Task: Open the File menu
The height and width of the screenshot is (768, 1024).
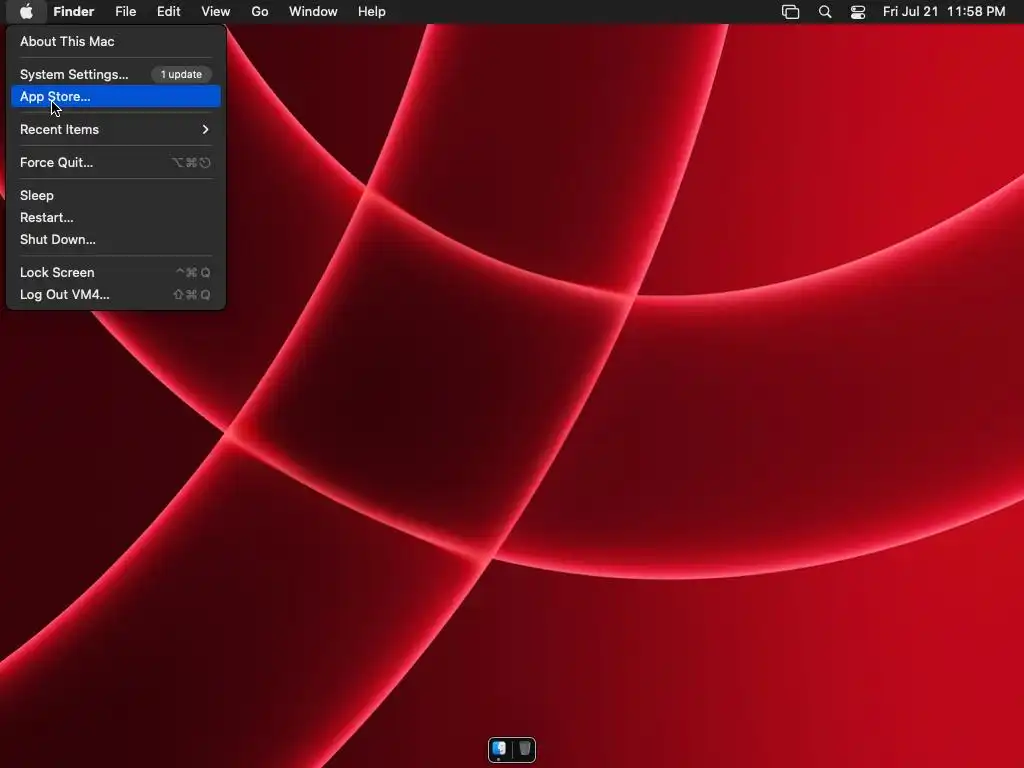Action: point(125,12)
